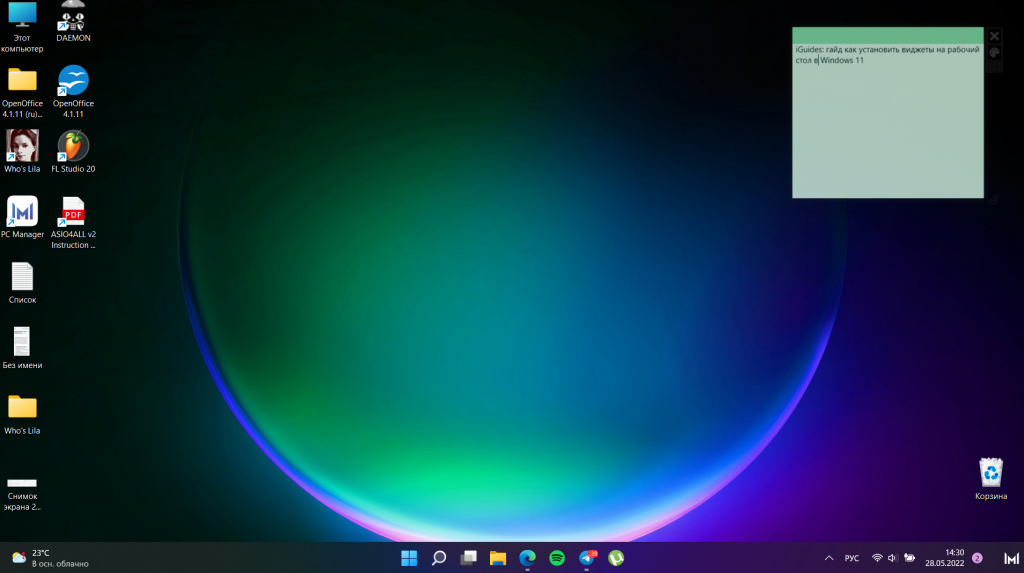Screen dimensions: 1024x573
Task: Open Telegram with the unread badge
Action: pos(587,557)
